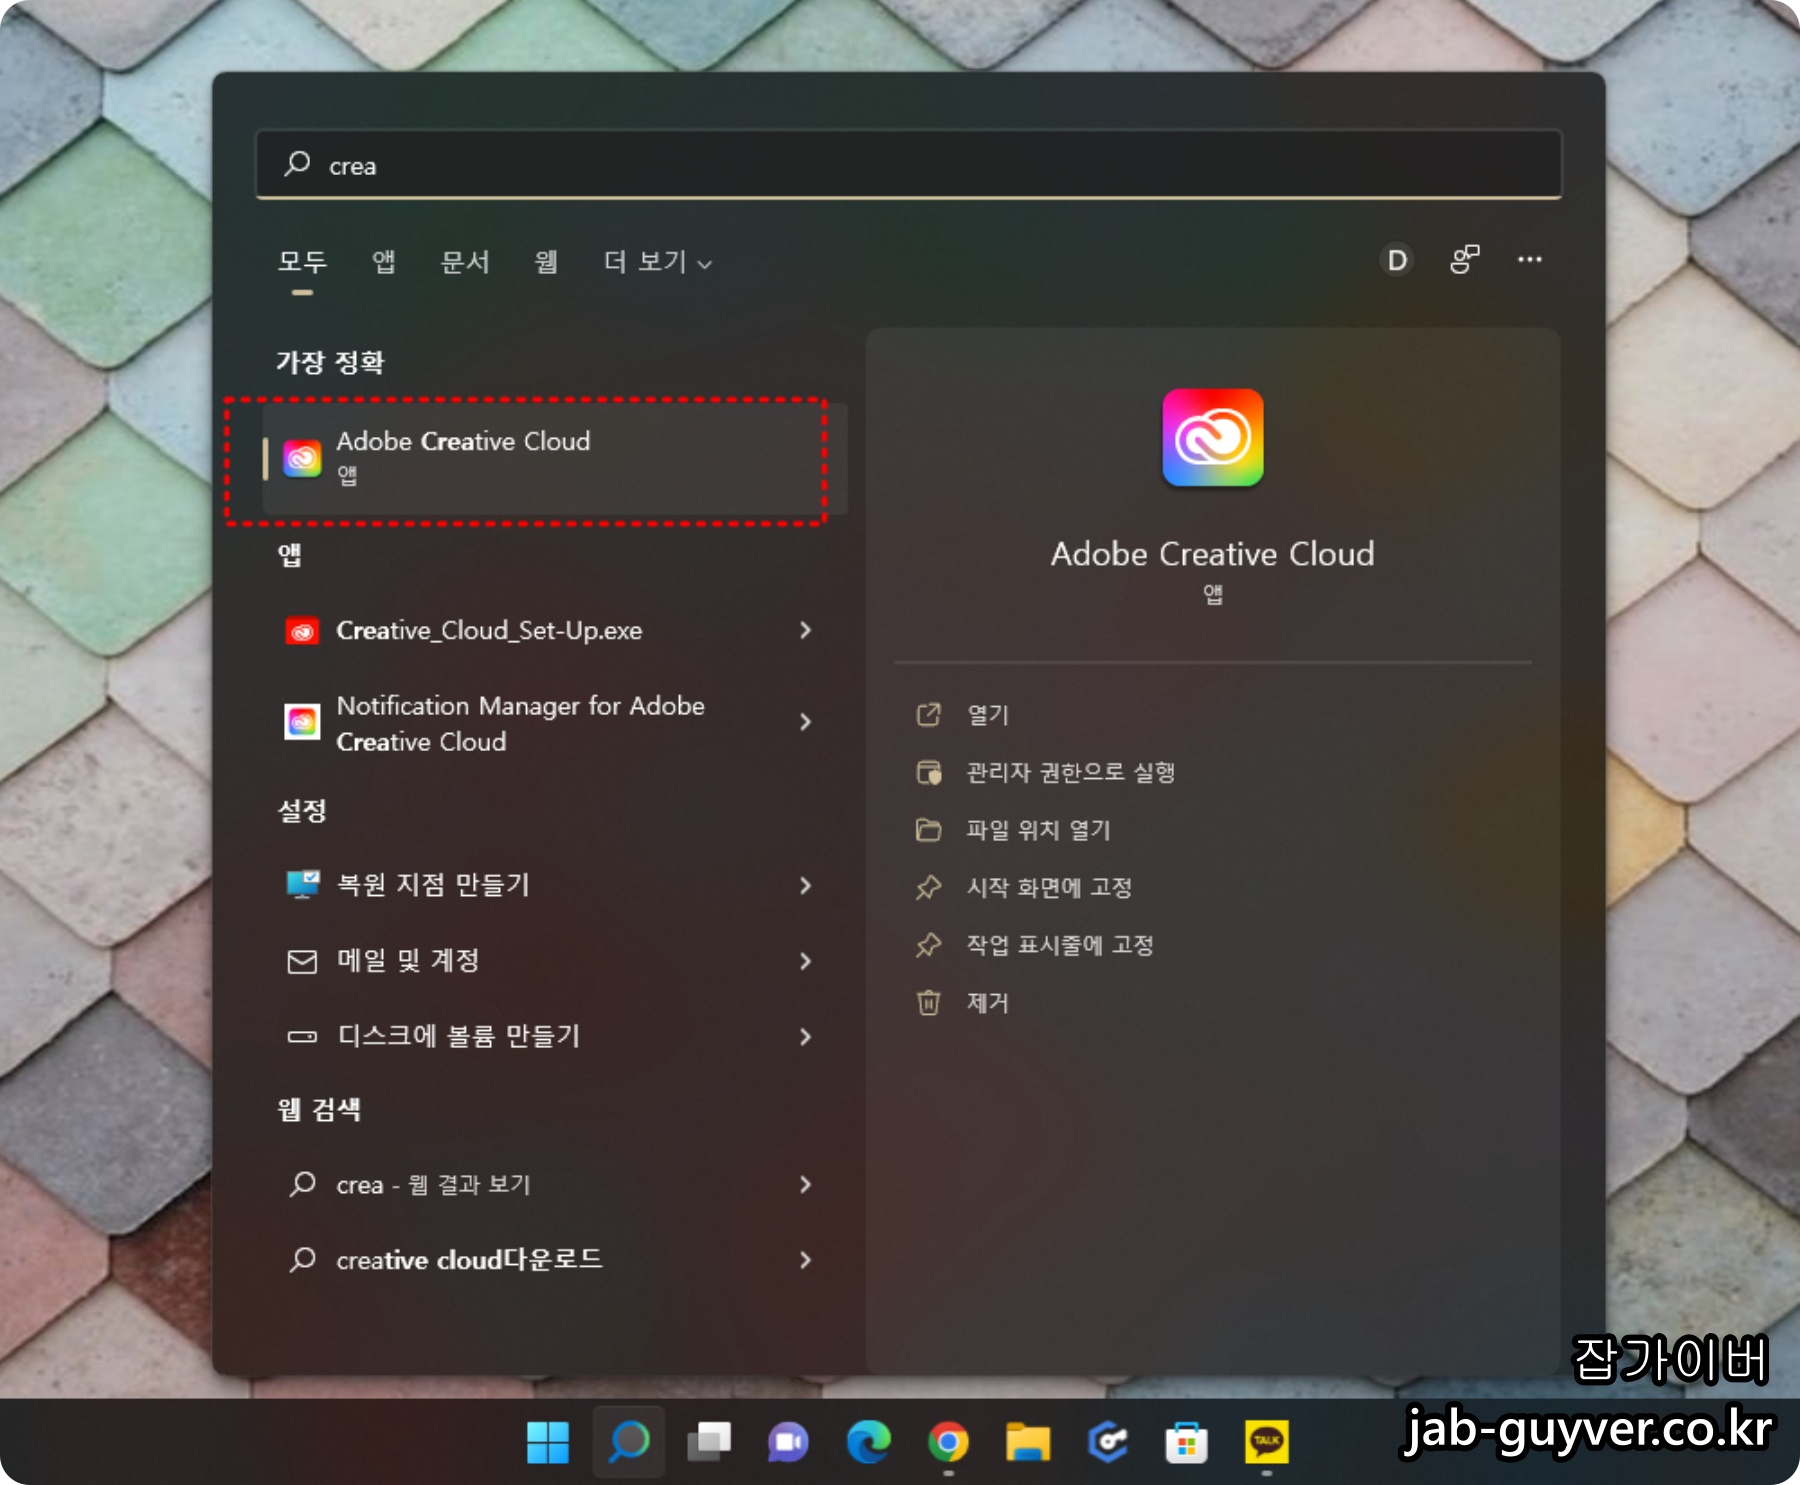Expand crea web result chevron
Screen dimensions: 1800x1485
point(806,1185)
